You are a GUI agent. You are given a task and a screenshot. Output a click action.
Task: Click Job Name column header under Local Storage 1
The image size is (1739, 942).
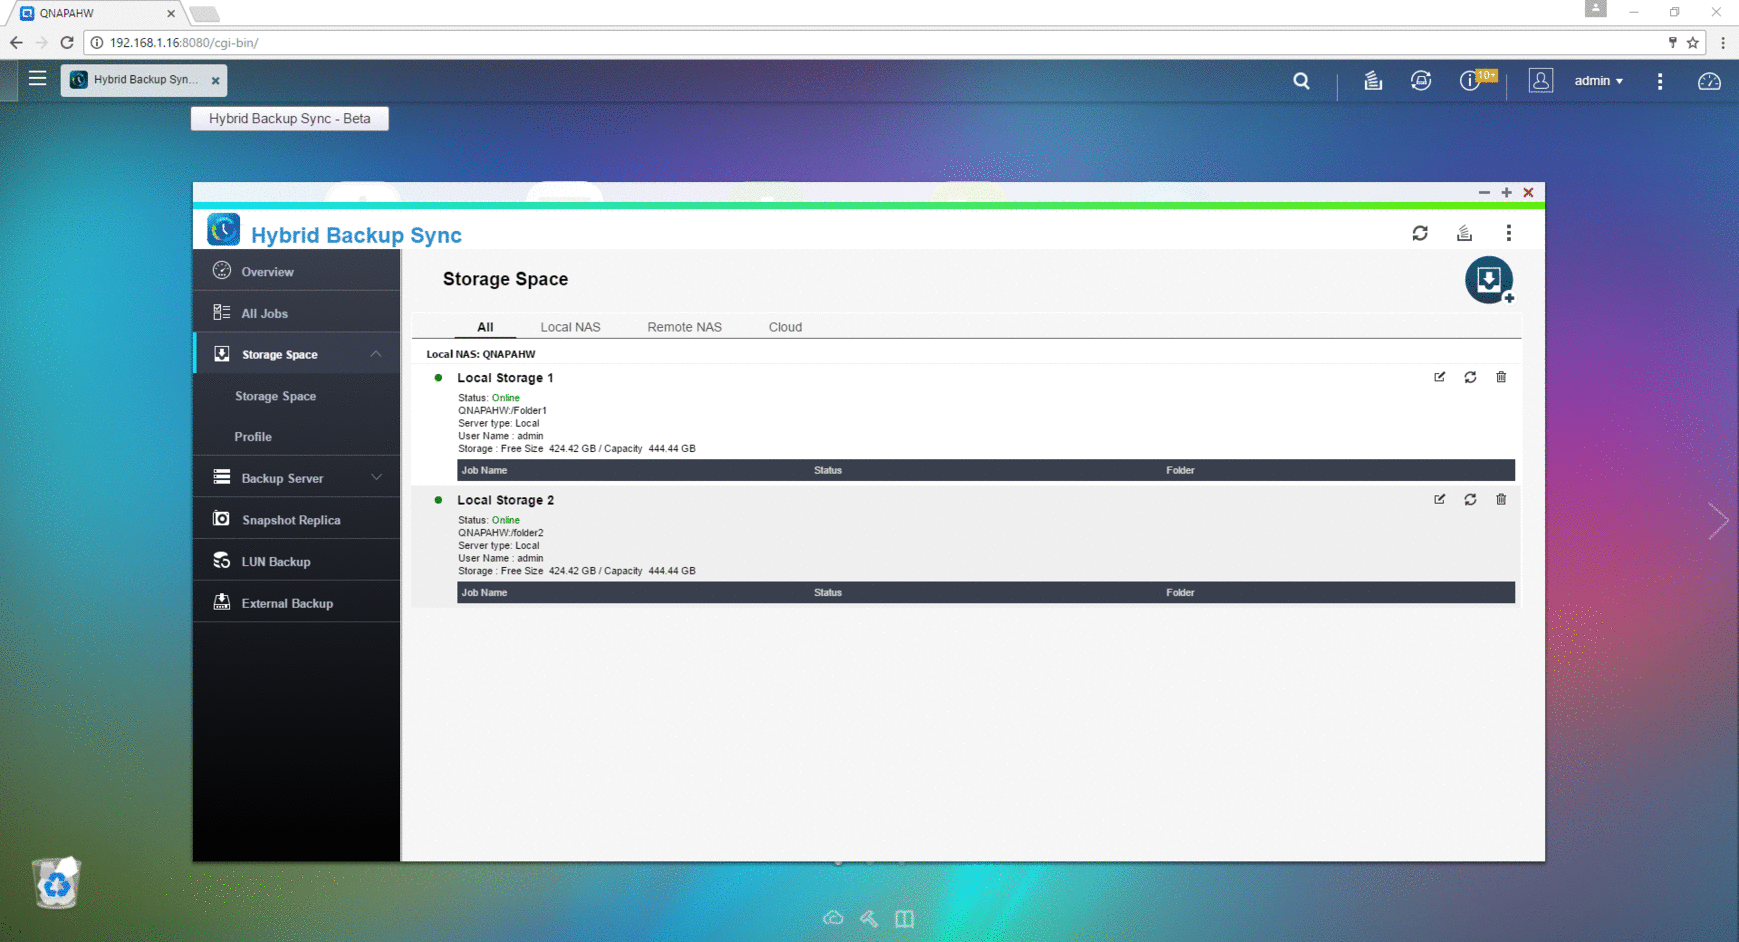click(x=484, y=470)
